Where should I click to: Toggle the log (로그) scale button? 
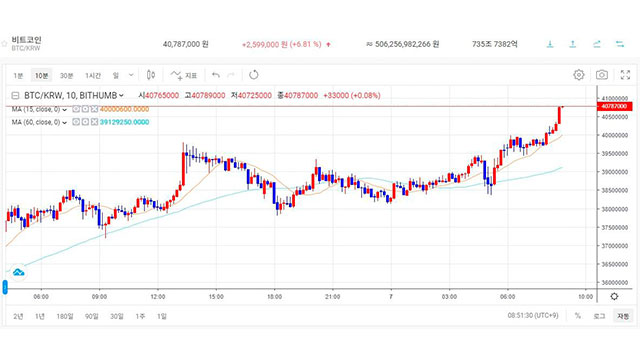[x=599, y=316]
